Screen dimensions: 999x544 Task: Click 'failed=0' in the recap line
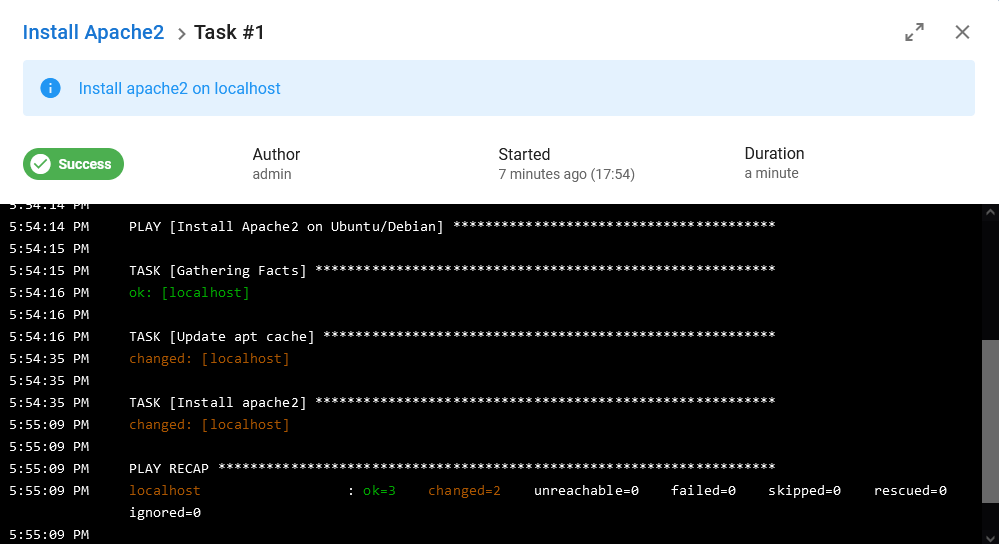click(x=703, y=490)
